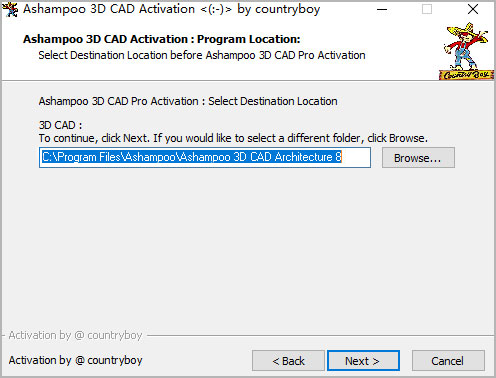The width and height of the screenshot is (496, 378).
Task: Click inside the destination path text field
Action: click(205, 157)
